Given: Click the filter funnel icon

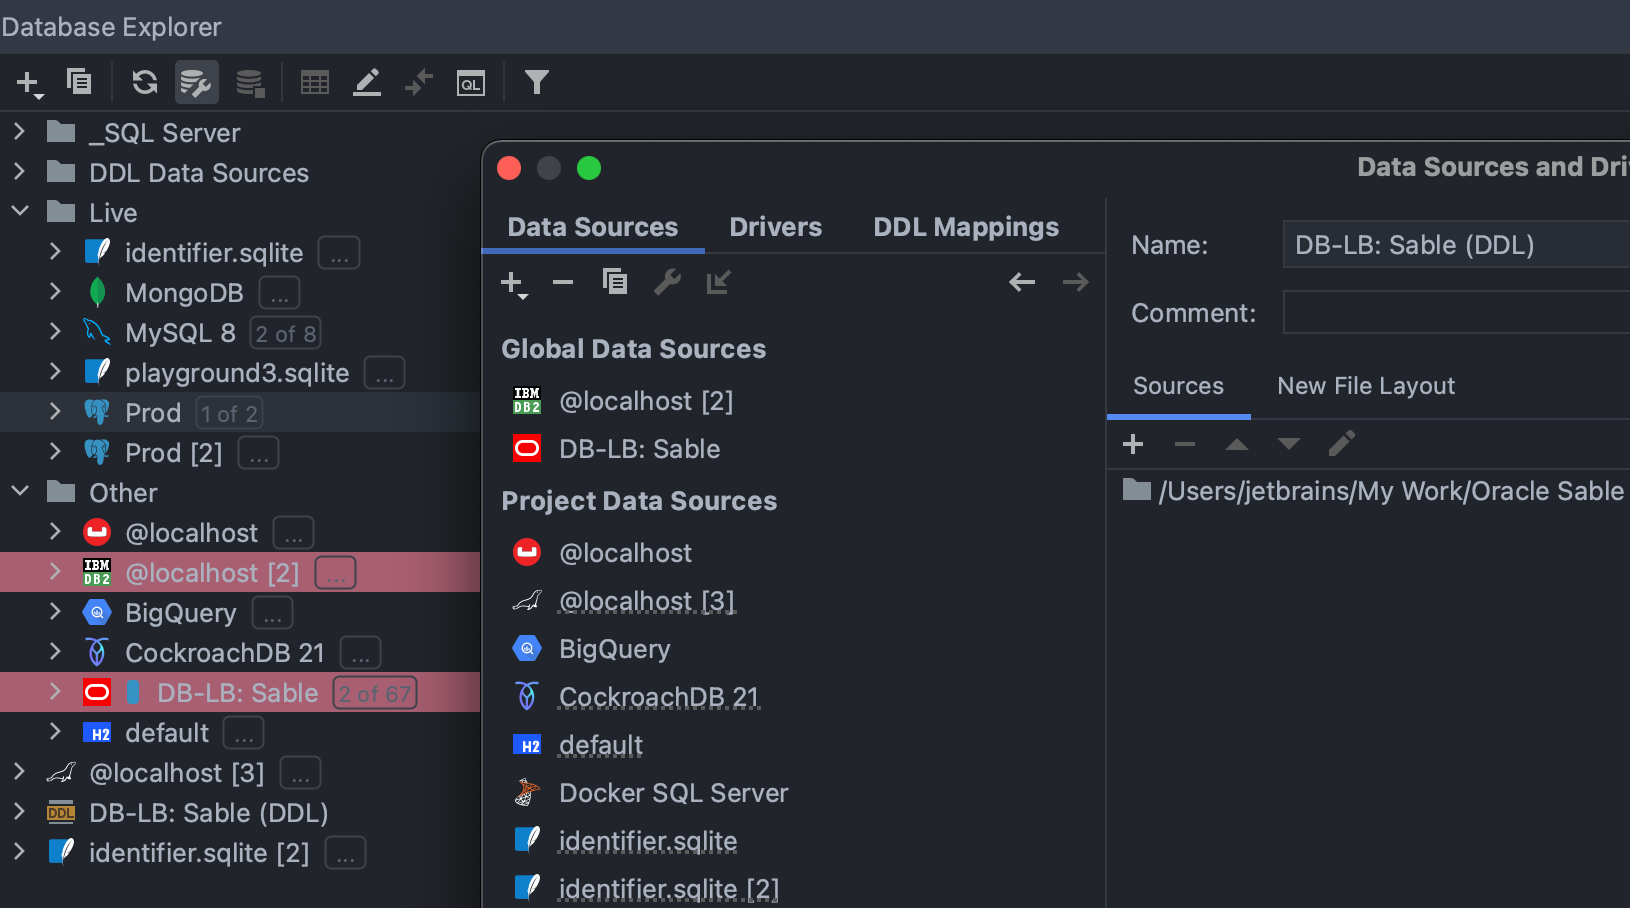Looking at the screenshot, I should (x=537, y=82).
